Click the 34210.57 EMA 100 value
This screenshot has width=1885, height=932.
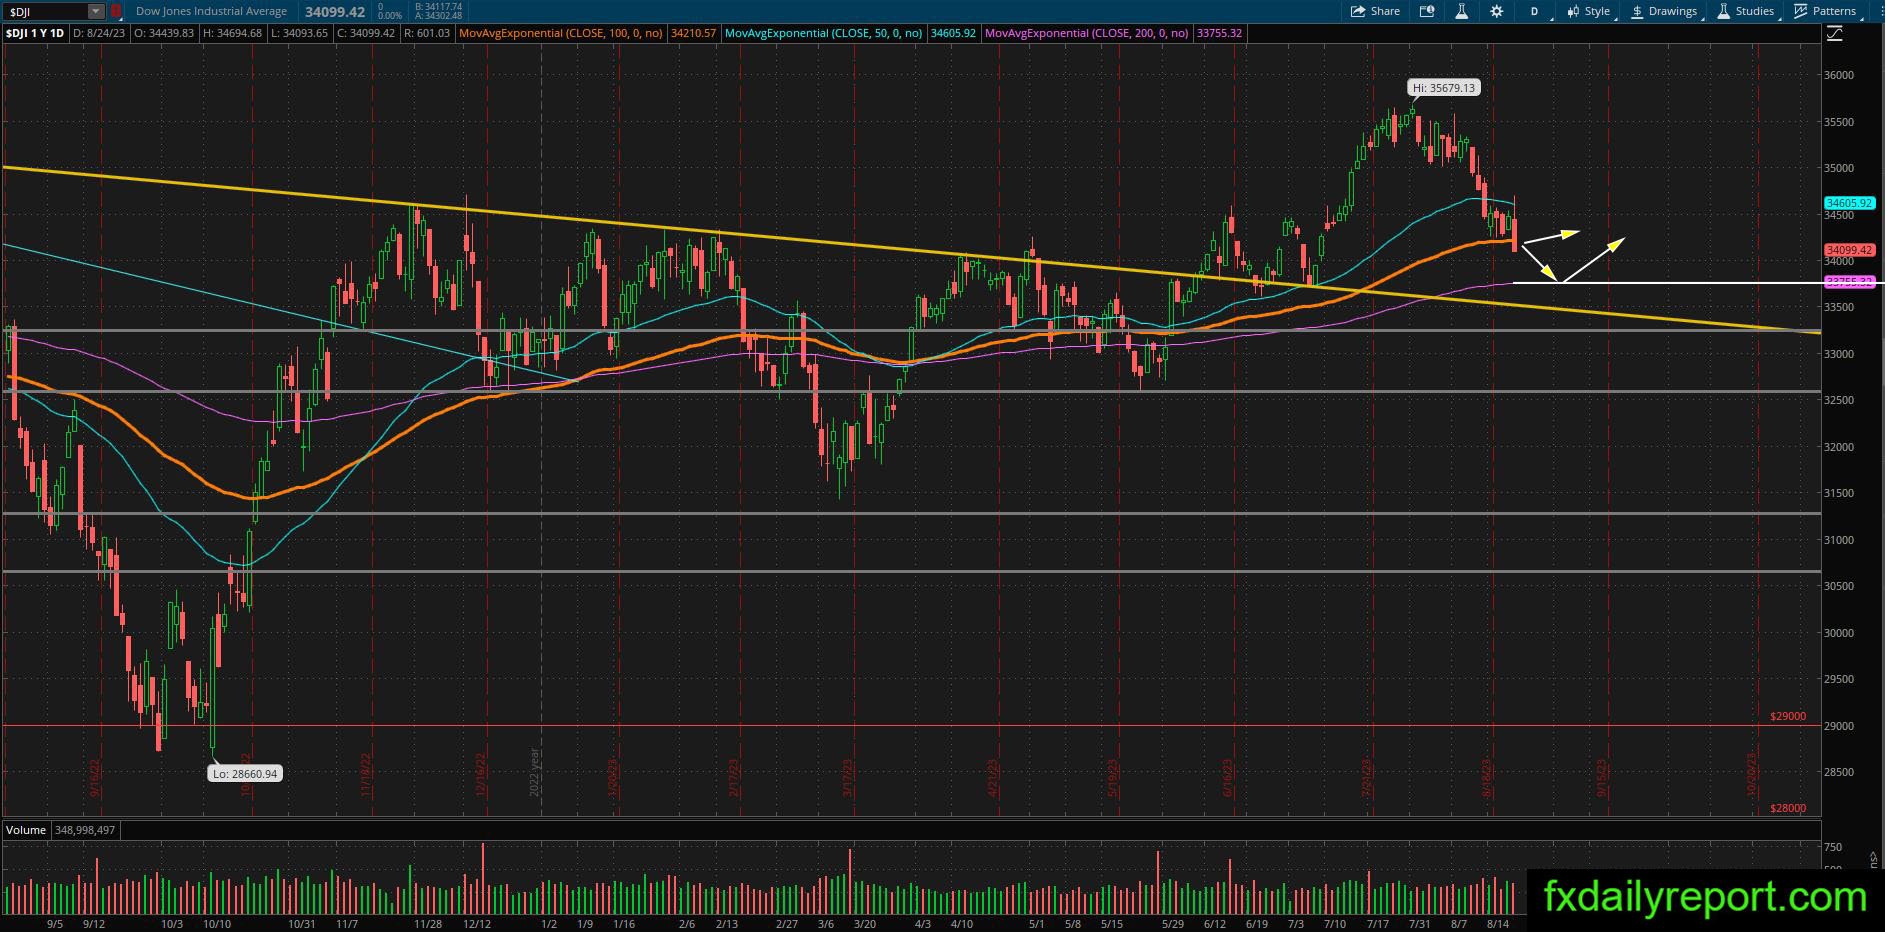693,33
